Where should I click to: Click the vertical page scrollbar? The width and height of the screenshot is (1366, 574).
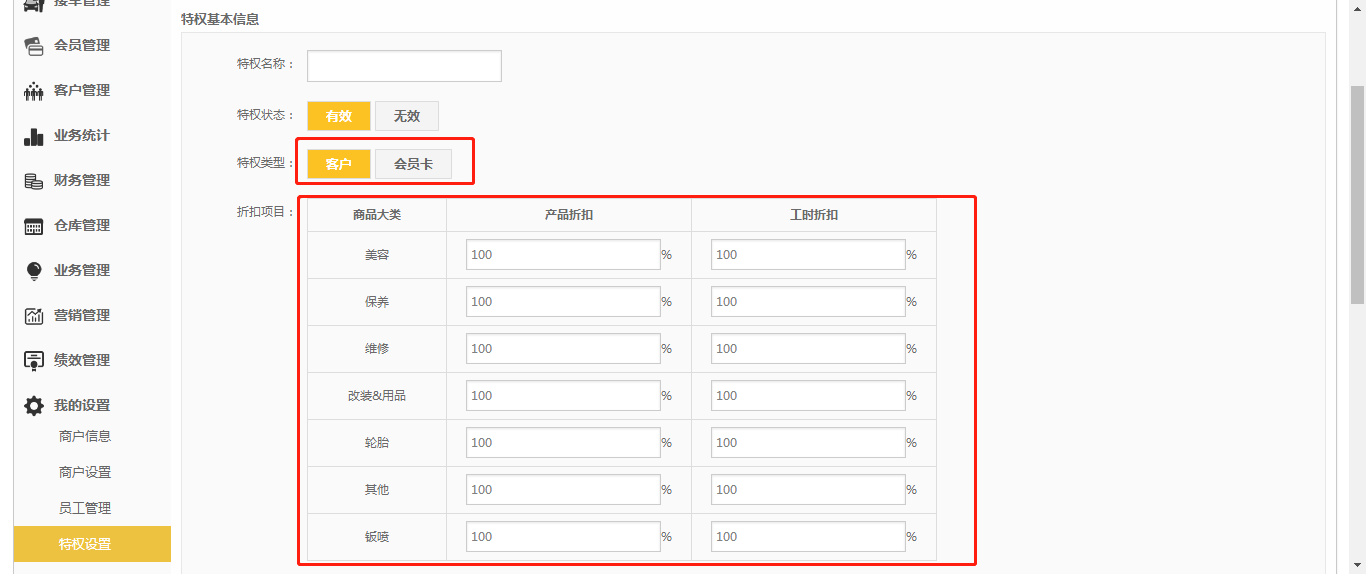coord(1357,190)
